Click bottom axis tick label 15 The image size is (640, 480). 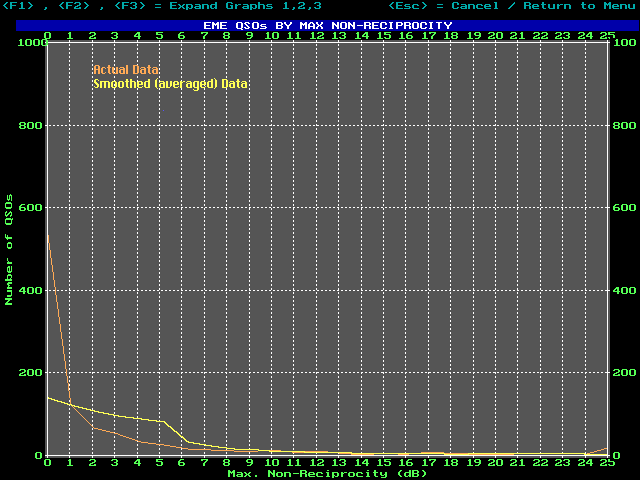[x=384, y=463]
